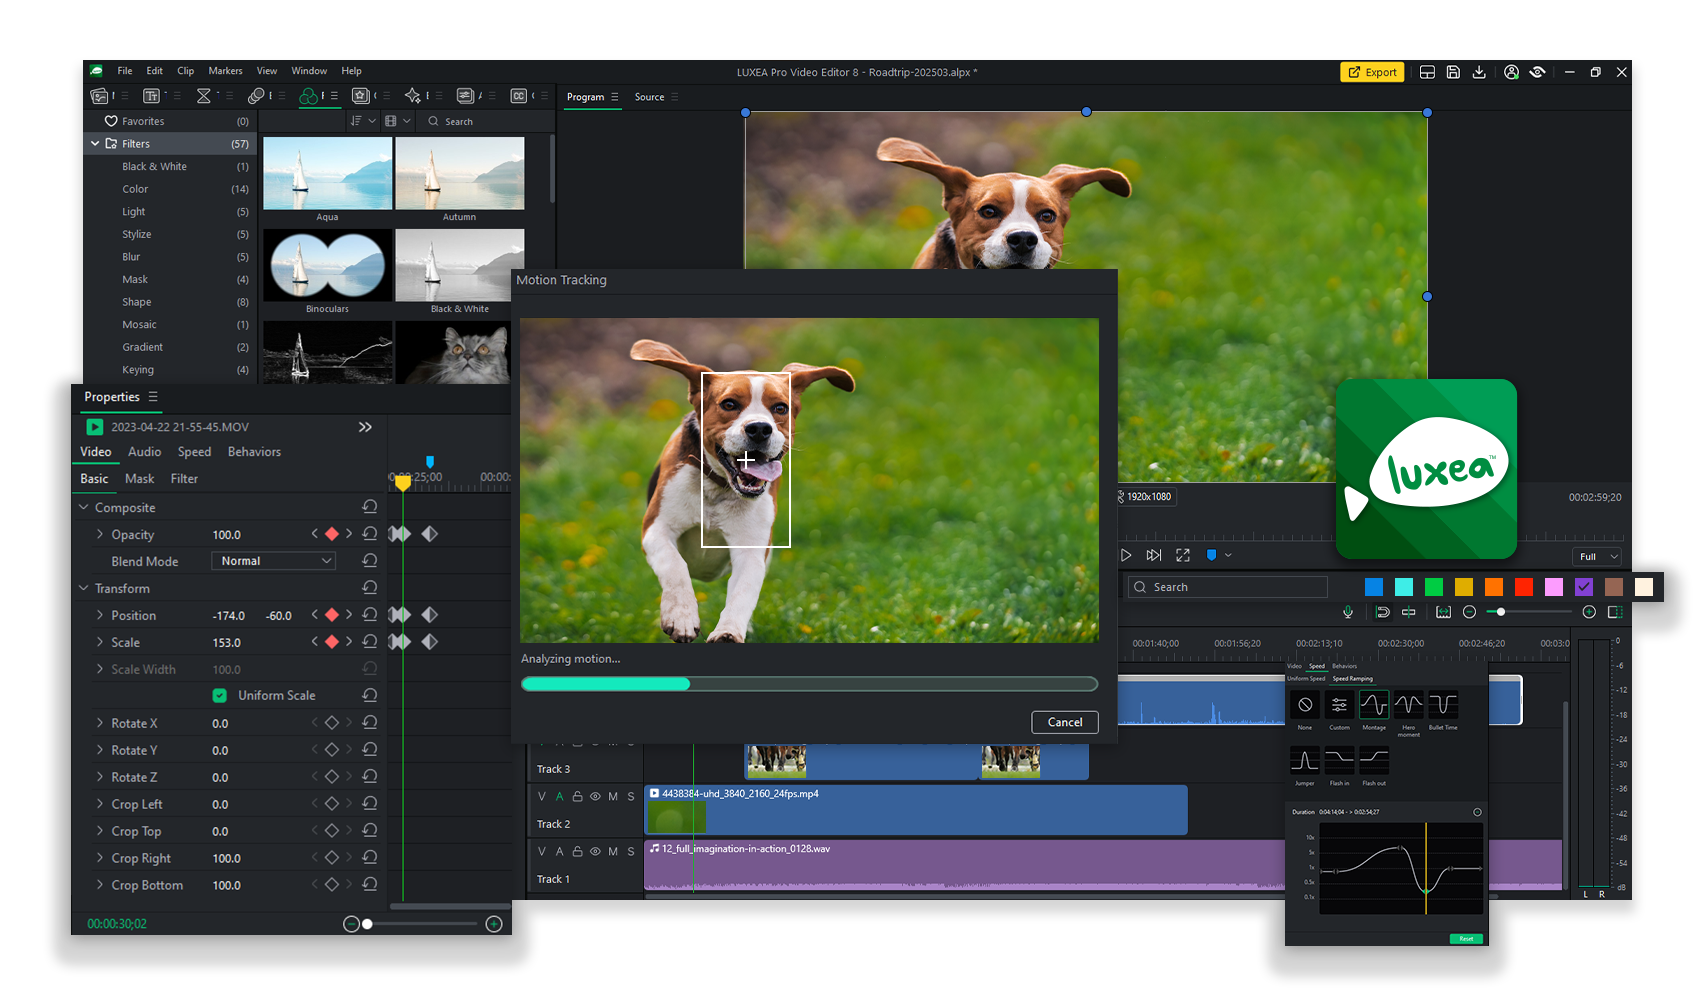Click the blue marker icon under preview
The image size is (1700, 1000).
coord(1212,555)
